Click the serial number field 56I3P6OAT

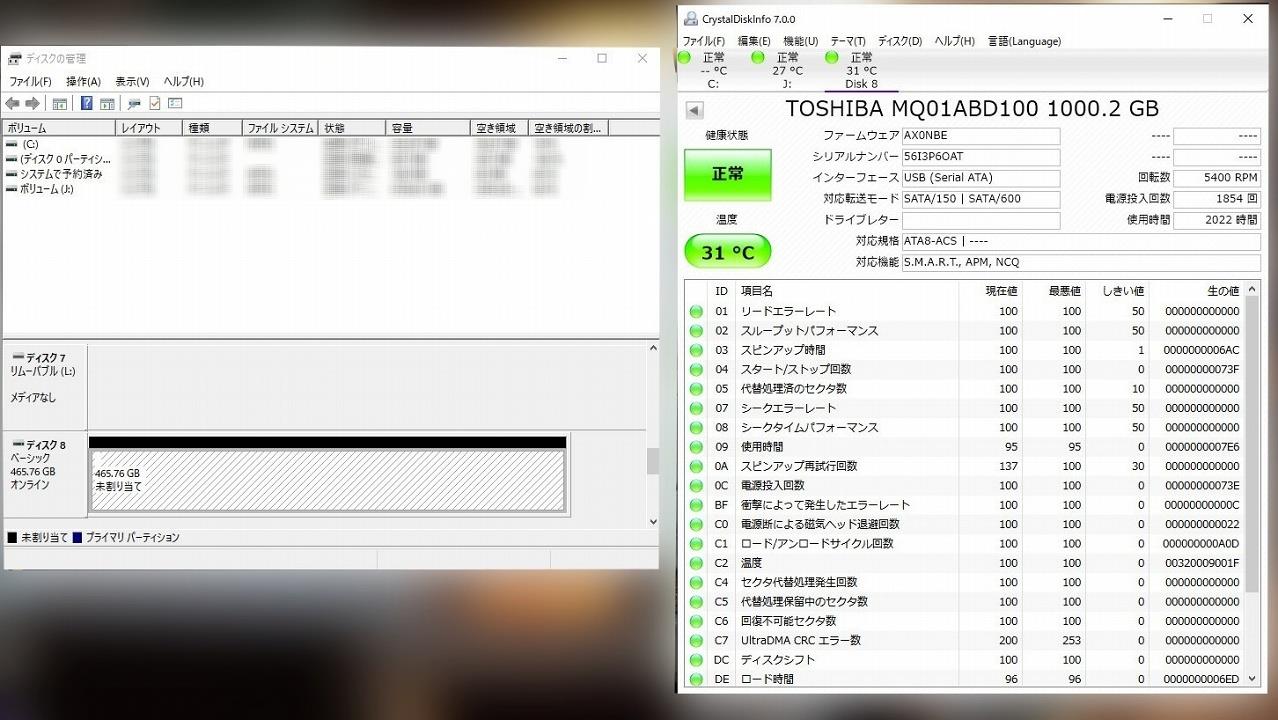point(981,157)
